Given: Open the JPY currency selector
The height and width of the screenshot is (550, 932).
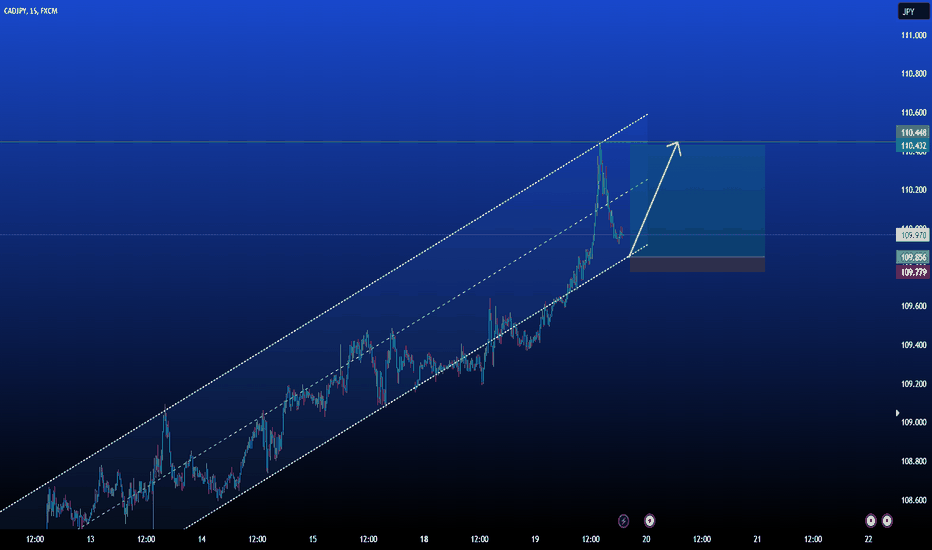Looking at the screenshot, I should coord(913,11).
